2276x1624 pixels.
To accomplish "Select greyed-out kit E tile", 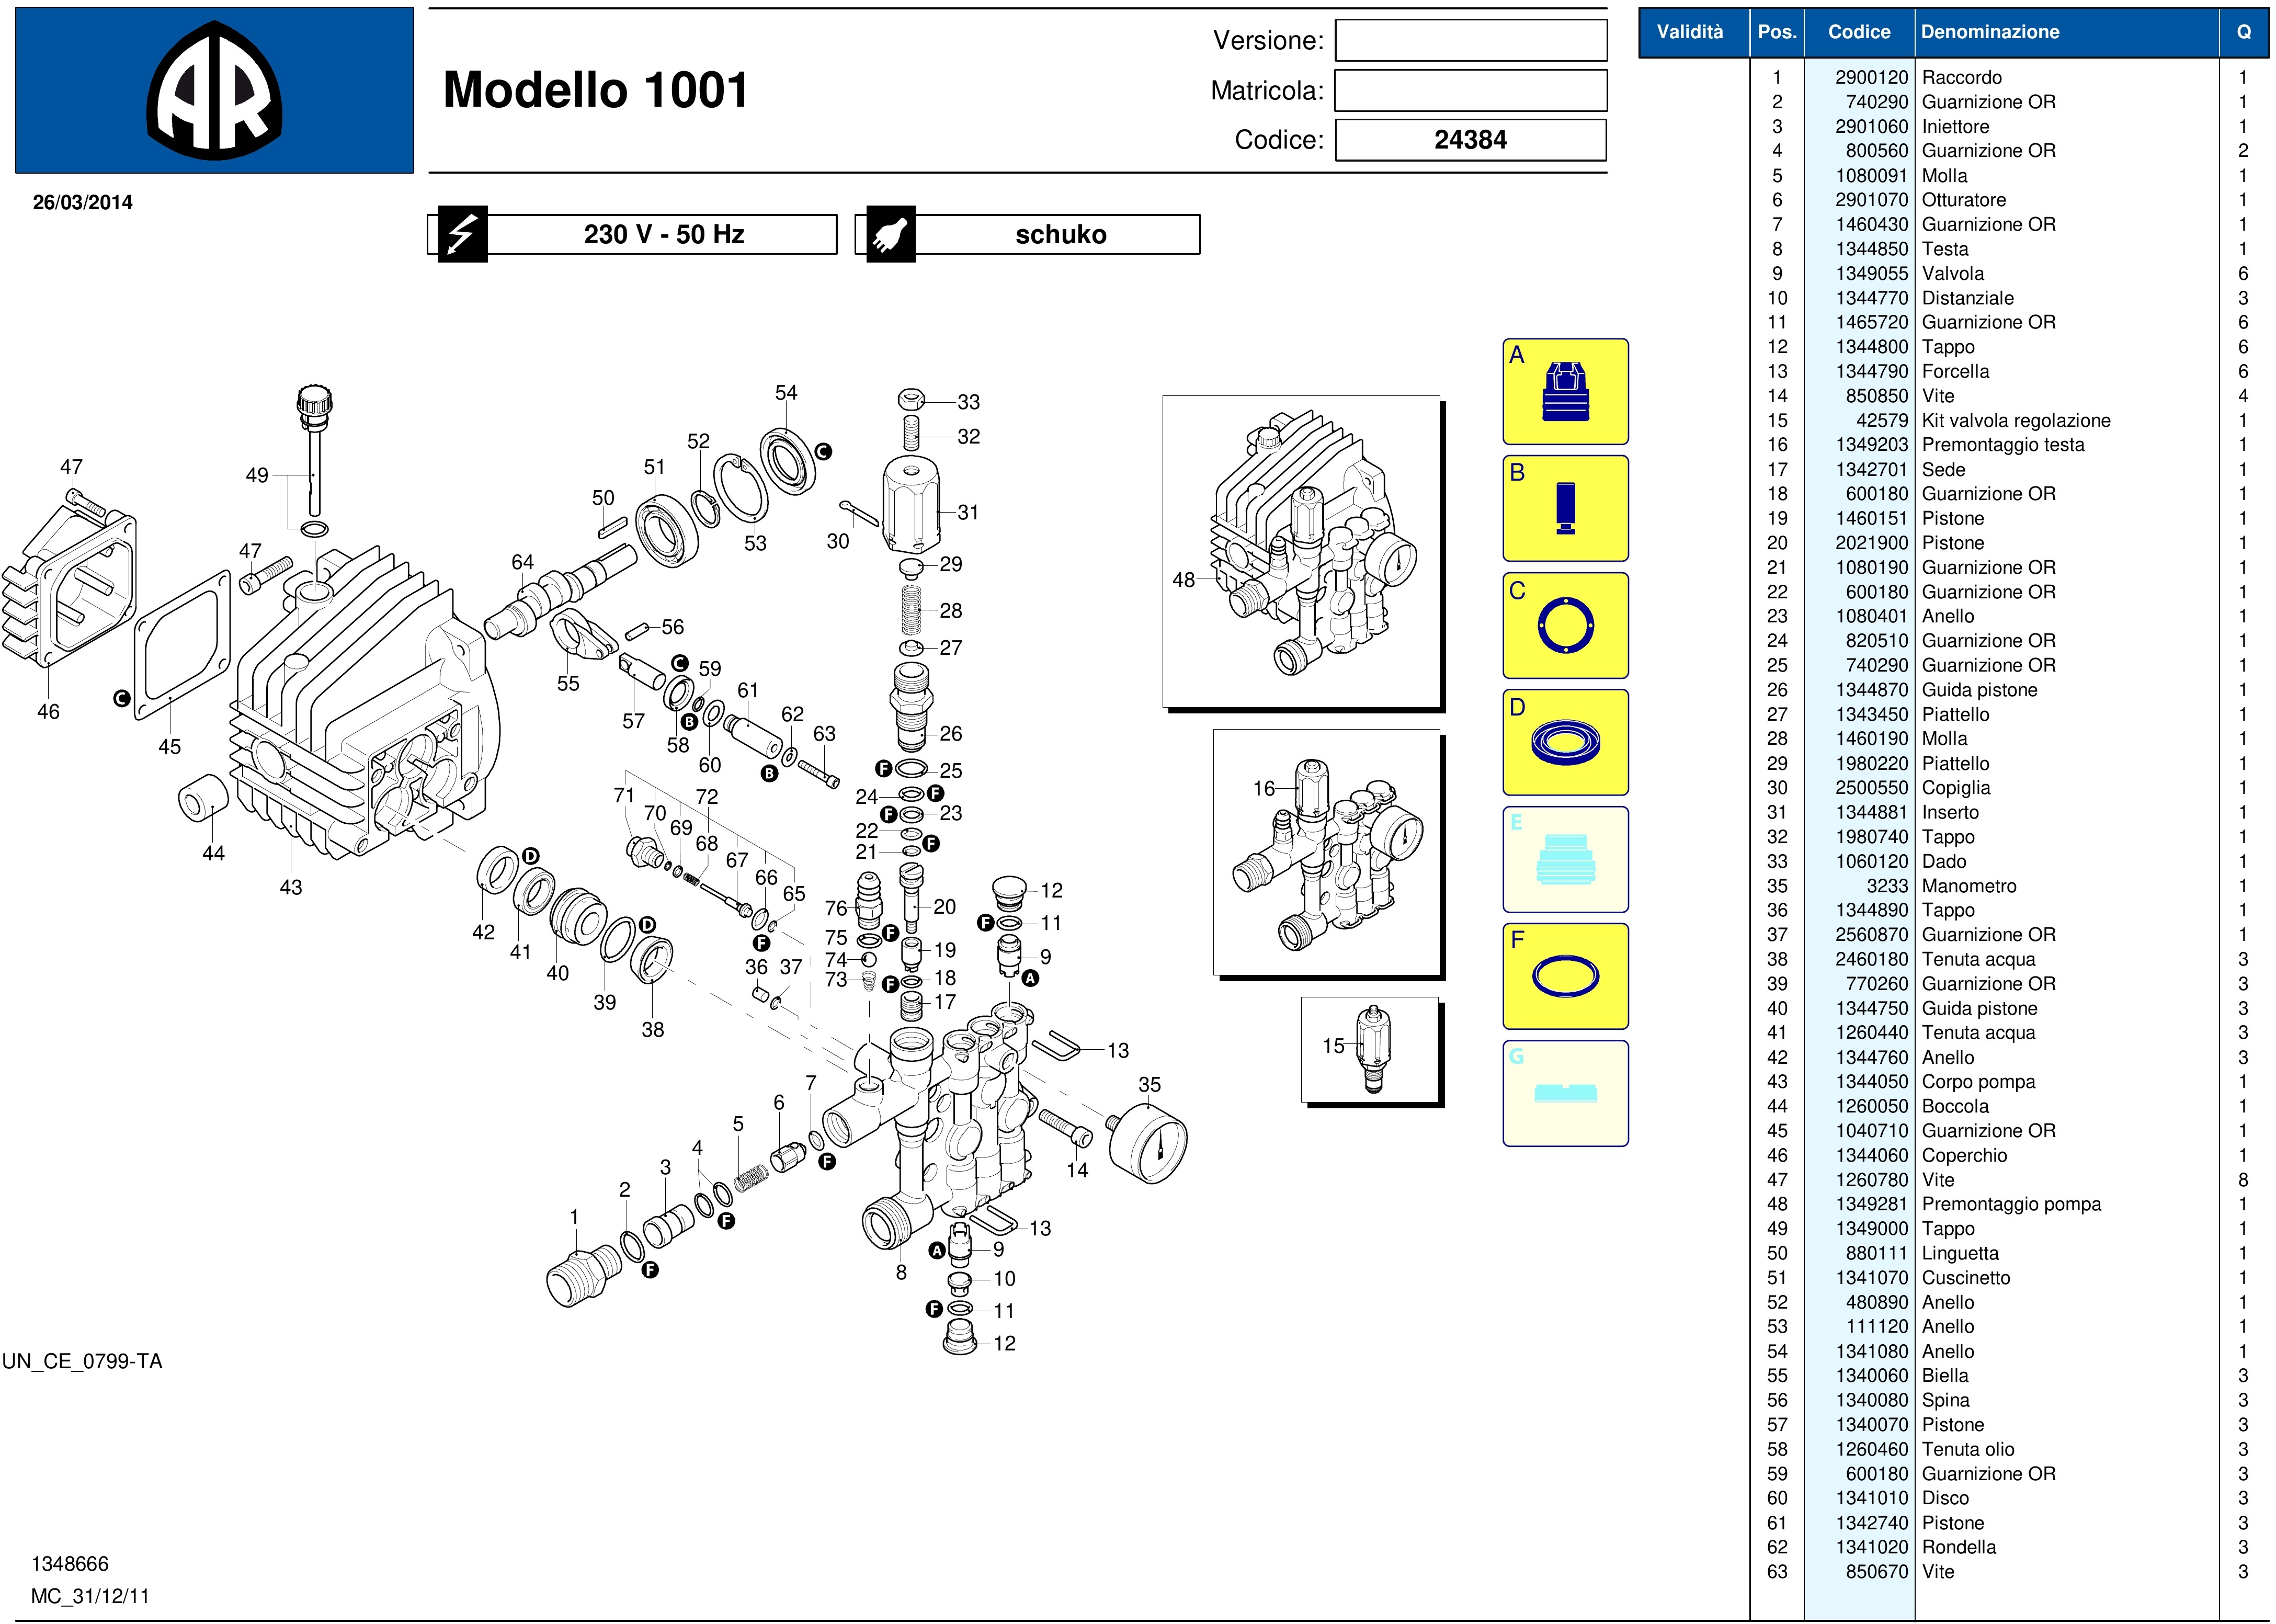I will pyautogui.click(x=1565, y=859).
